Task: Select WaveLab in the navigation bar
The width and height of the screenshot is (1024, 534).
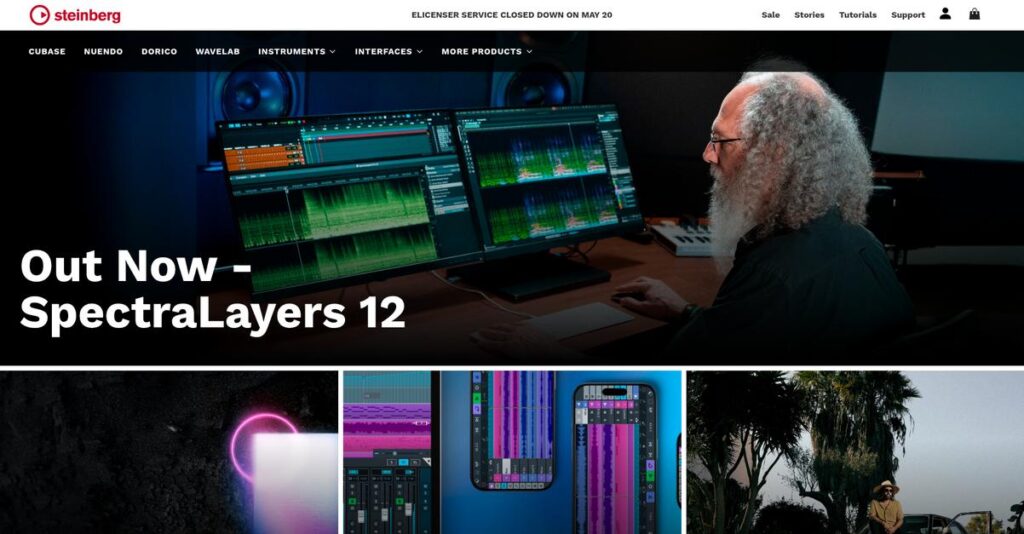Action: click(217, 52)
